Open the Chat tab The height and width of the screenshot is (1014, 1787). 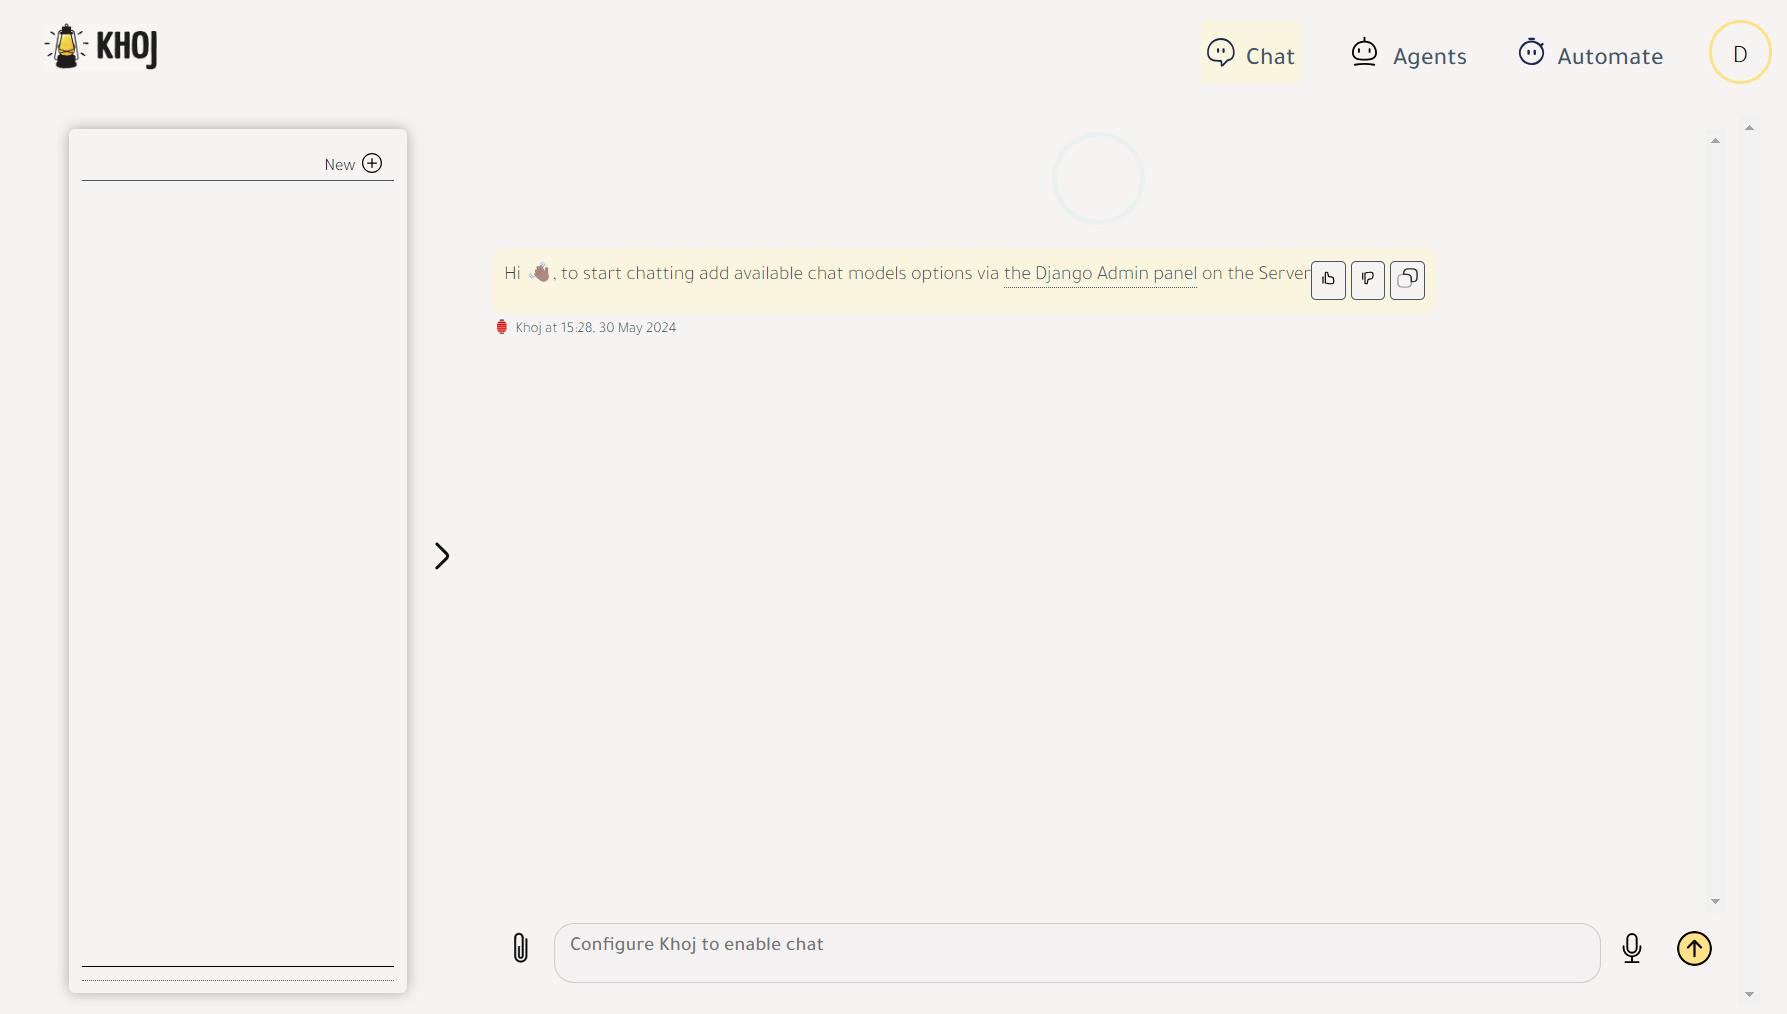tap(1251, 53)
